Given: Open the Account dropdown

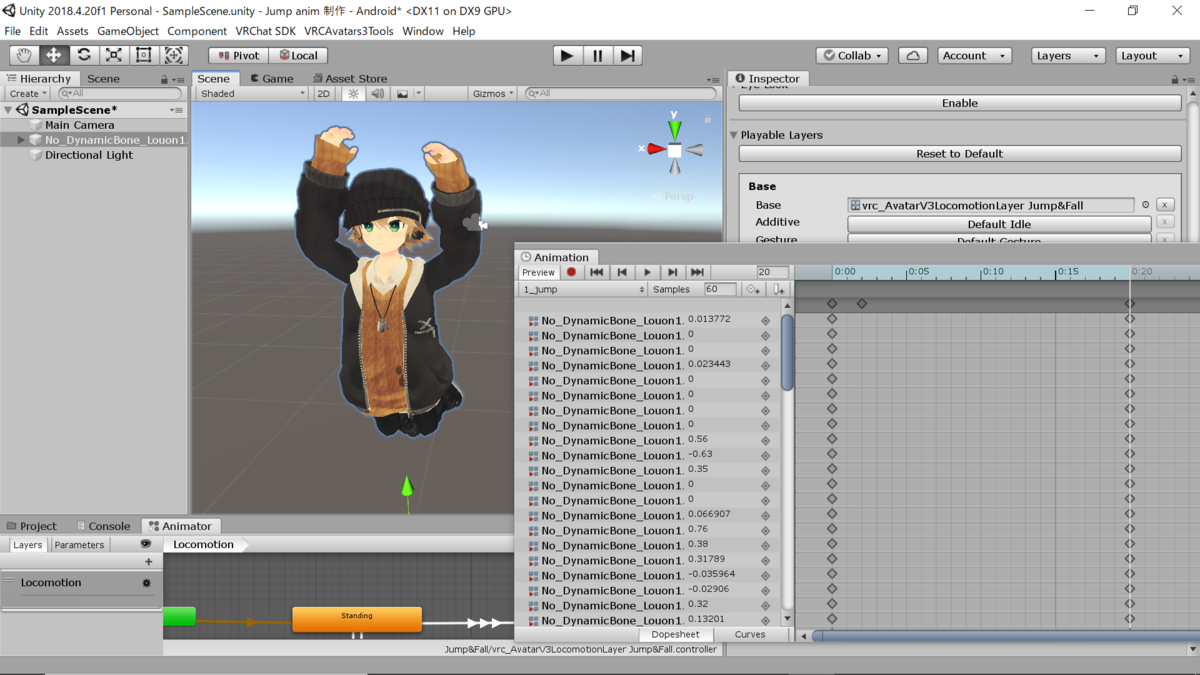Looking at the screenshot, I should pos(974,56).
